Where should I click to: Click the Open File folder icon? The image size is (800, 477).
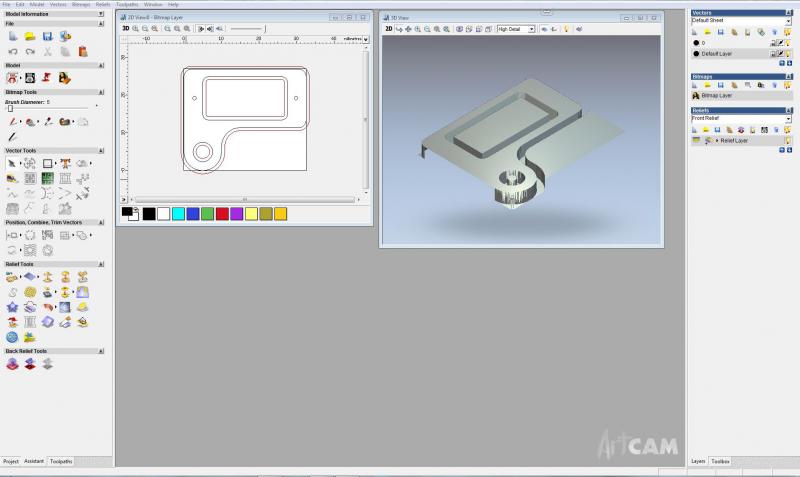point(30,36)
